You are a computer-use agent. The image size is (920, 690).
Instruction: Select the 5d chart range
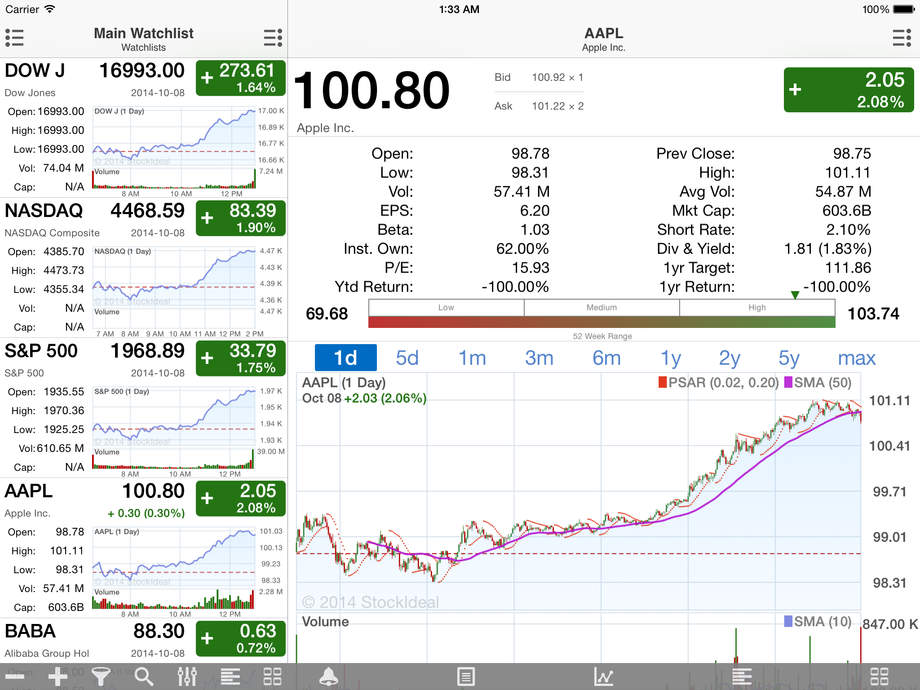click(x=407, y=357)
